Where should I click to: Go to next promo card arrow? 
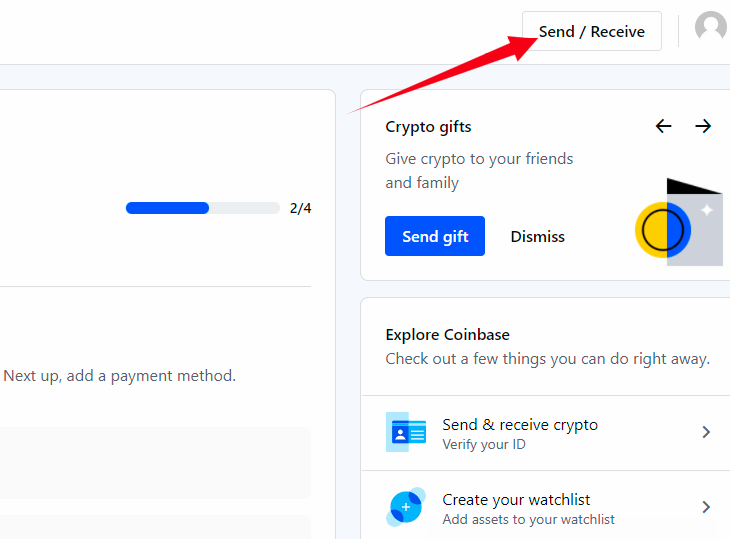(x=703, y=126)
